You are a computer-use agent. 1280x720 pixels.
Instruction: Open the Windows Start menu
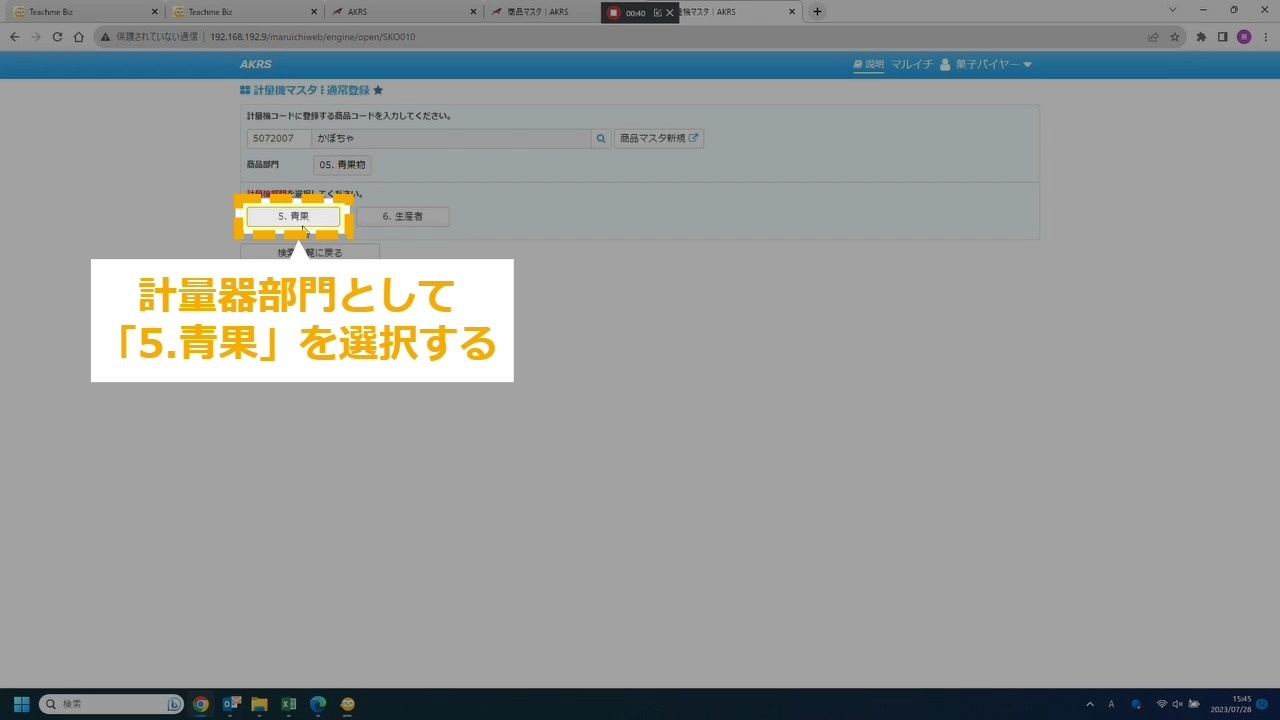pyautogui.click(x=21, y=704)
